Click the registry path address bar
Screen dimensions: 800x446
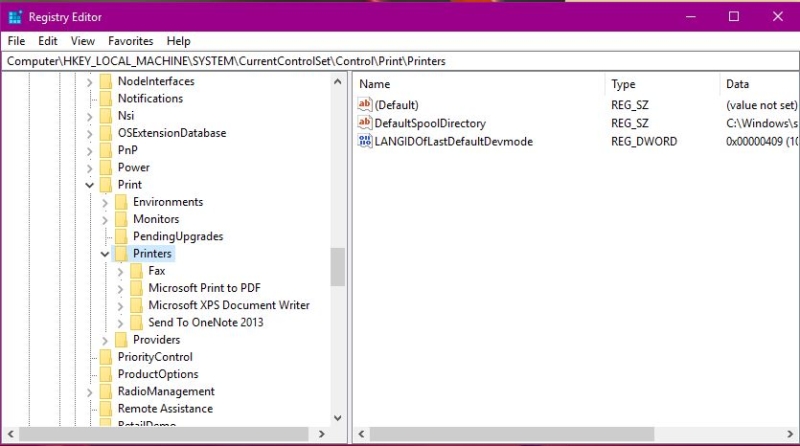(x=400, y=61)
